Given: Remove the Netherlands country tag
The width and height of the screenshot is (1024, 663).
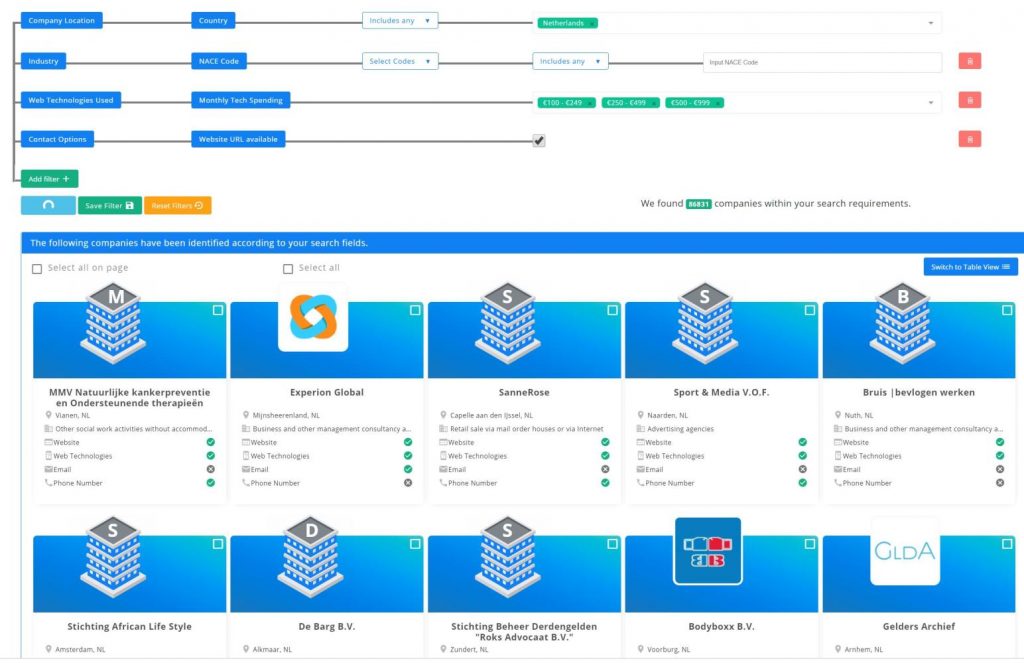Looking at the screenshot, I should tap(591, 23).
